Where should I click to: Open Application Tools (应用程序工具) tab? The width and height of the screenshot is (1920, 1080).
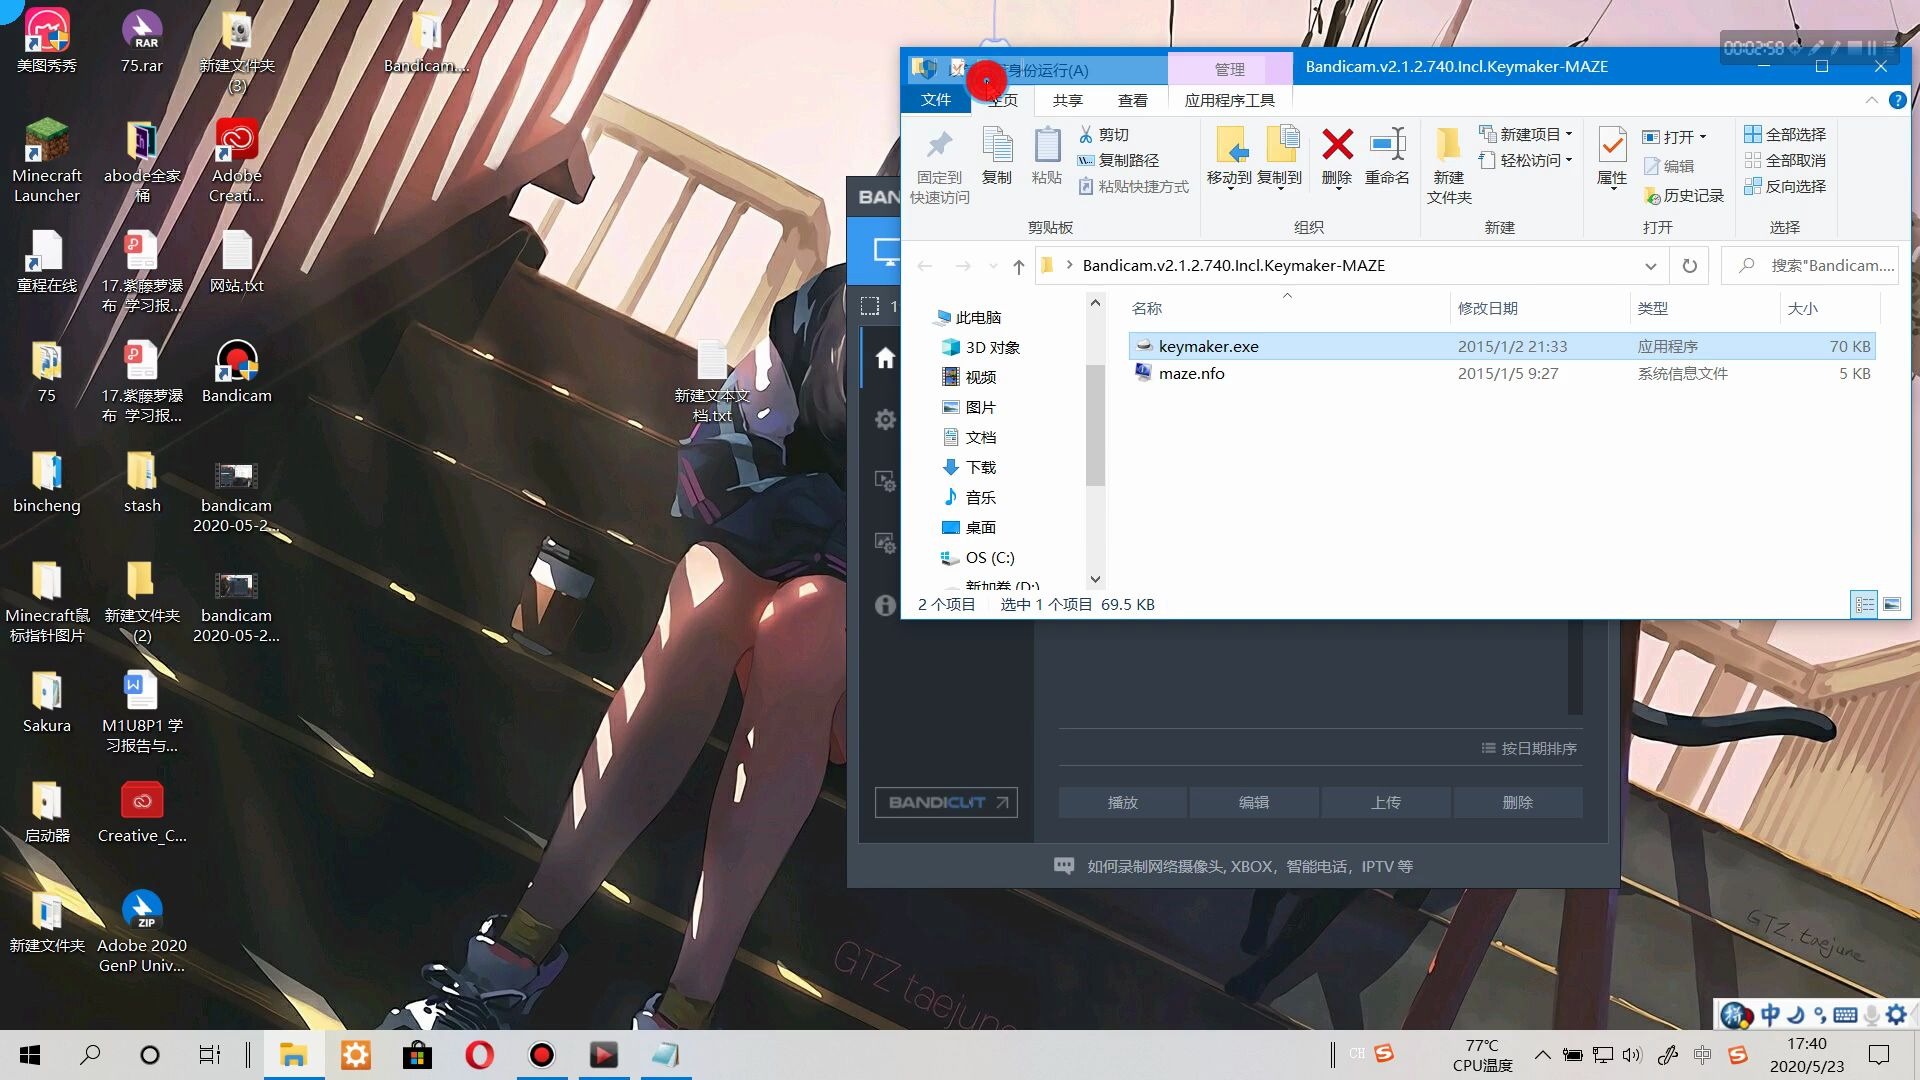point(1229,100)
